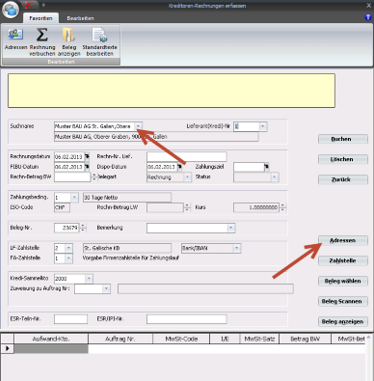Click the Beleg wählen button
The width and height of the screenshot is (374, 381).
[x=343, y=281]
